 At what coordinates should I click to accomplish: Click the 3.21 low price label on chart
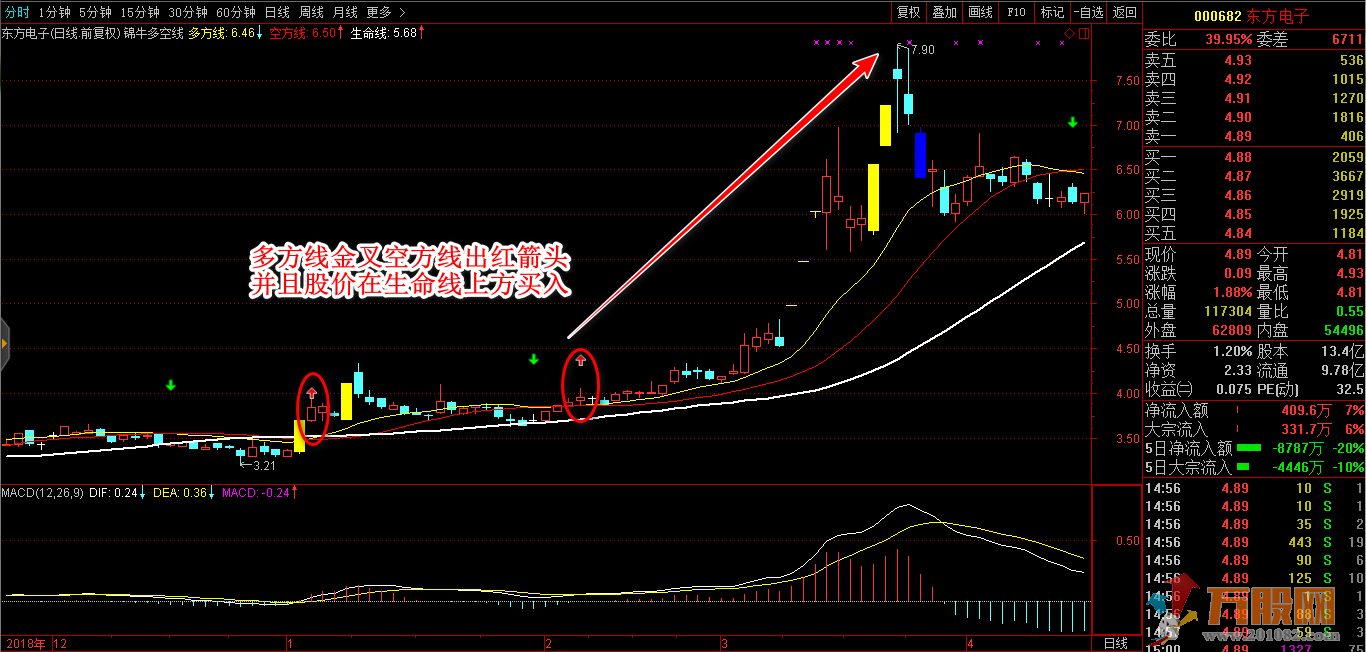(x=264, y=466)
